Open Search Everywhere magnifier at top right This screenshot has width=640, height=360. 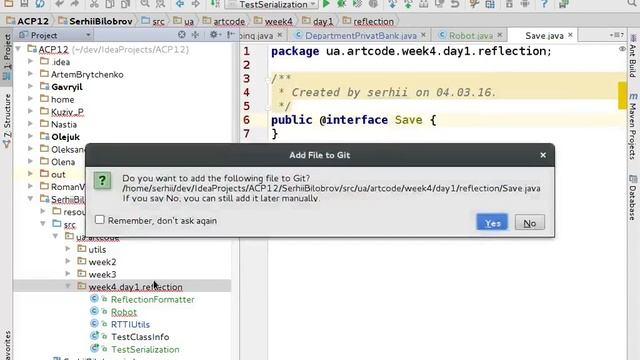point(632,4)
